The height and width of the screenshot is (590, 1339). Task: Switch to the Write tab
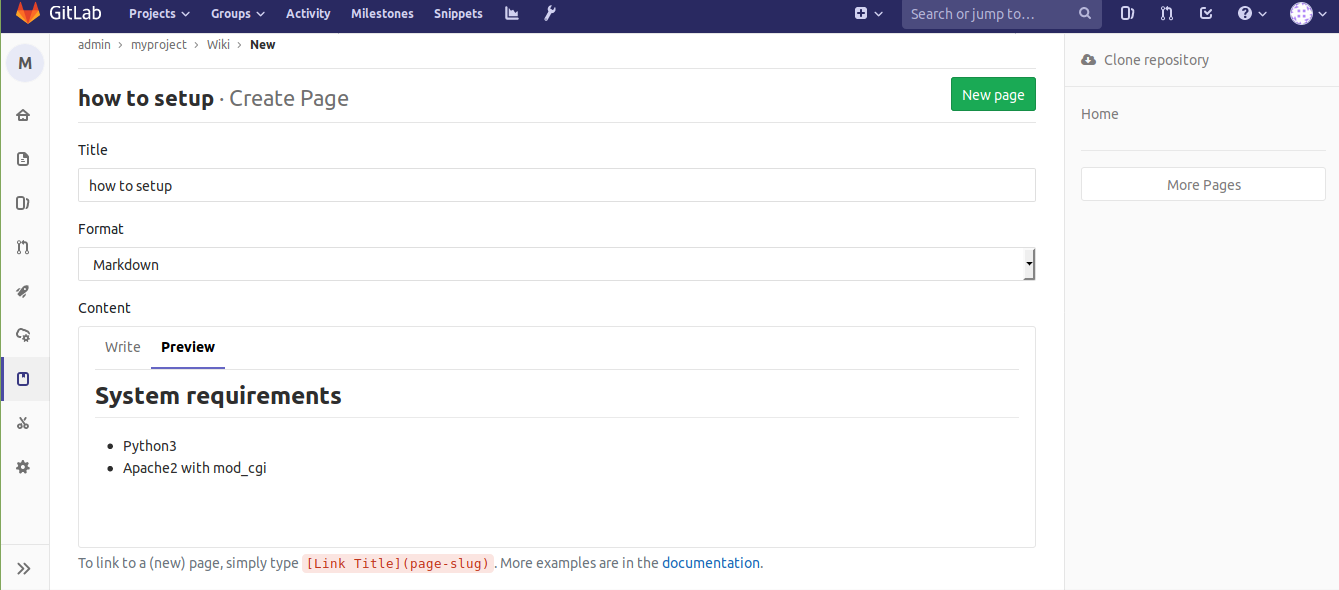pos(123,347)
